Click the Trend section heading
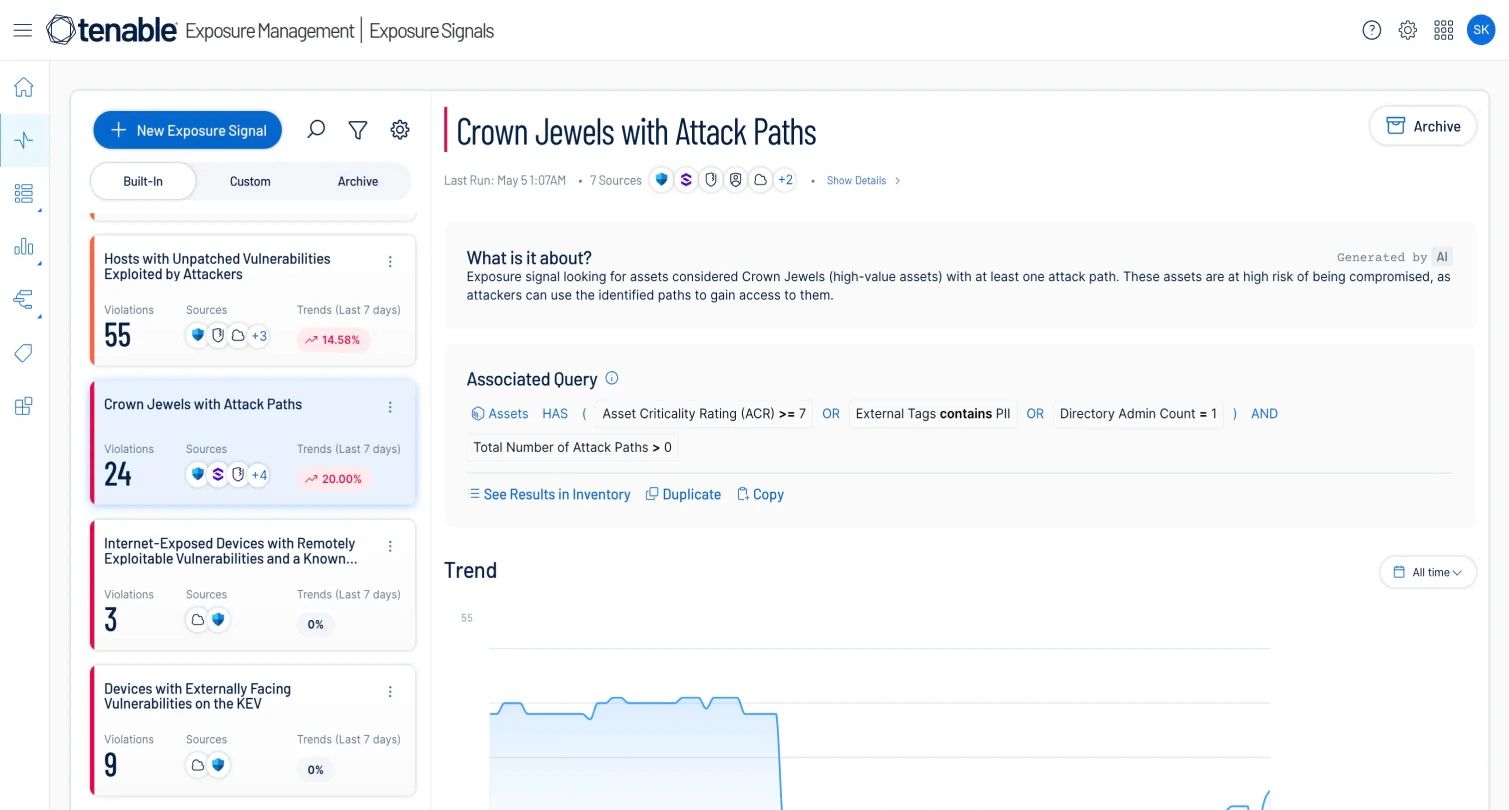 coord(471,570)
